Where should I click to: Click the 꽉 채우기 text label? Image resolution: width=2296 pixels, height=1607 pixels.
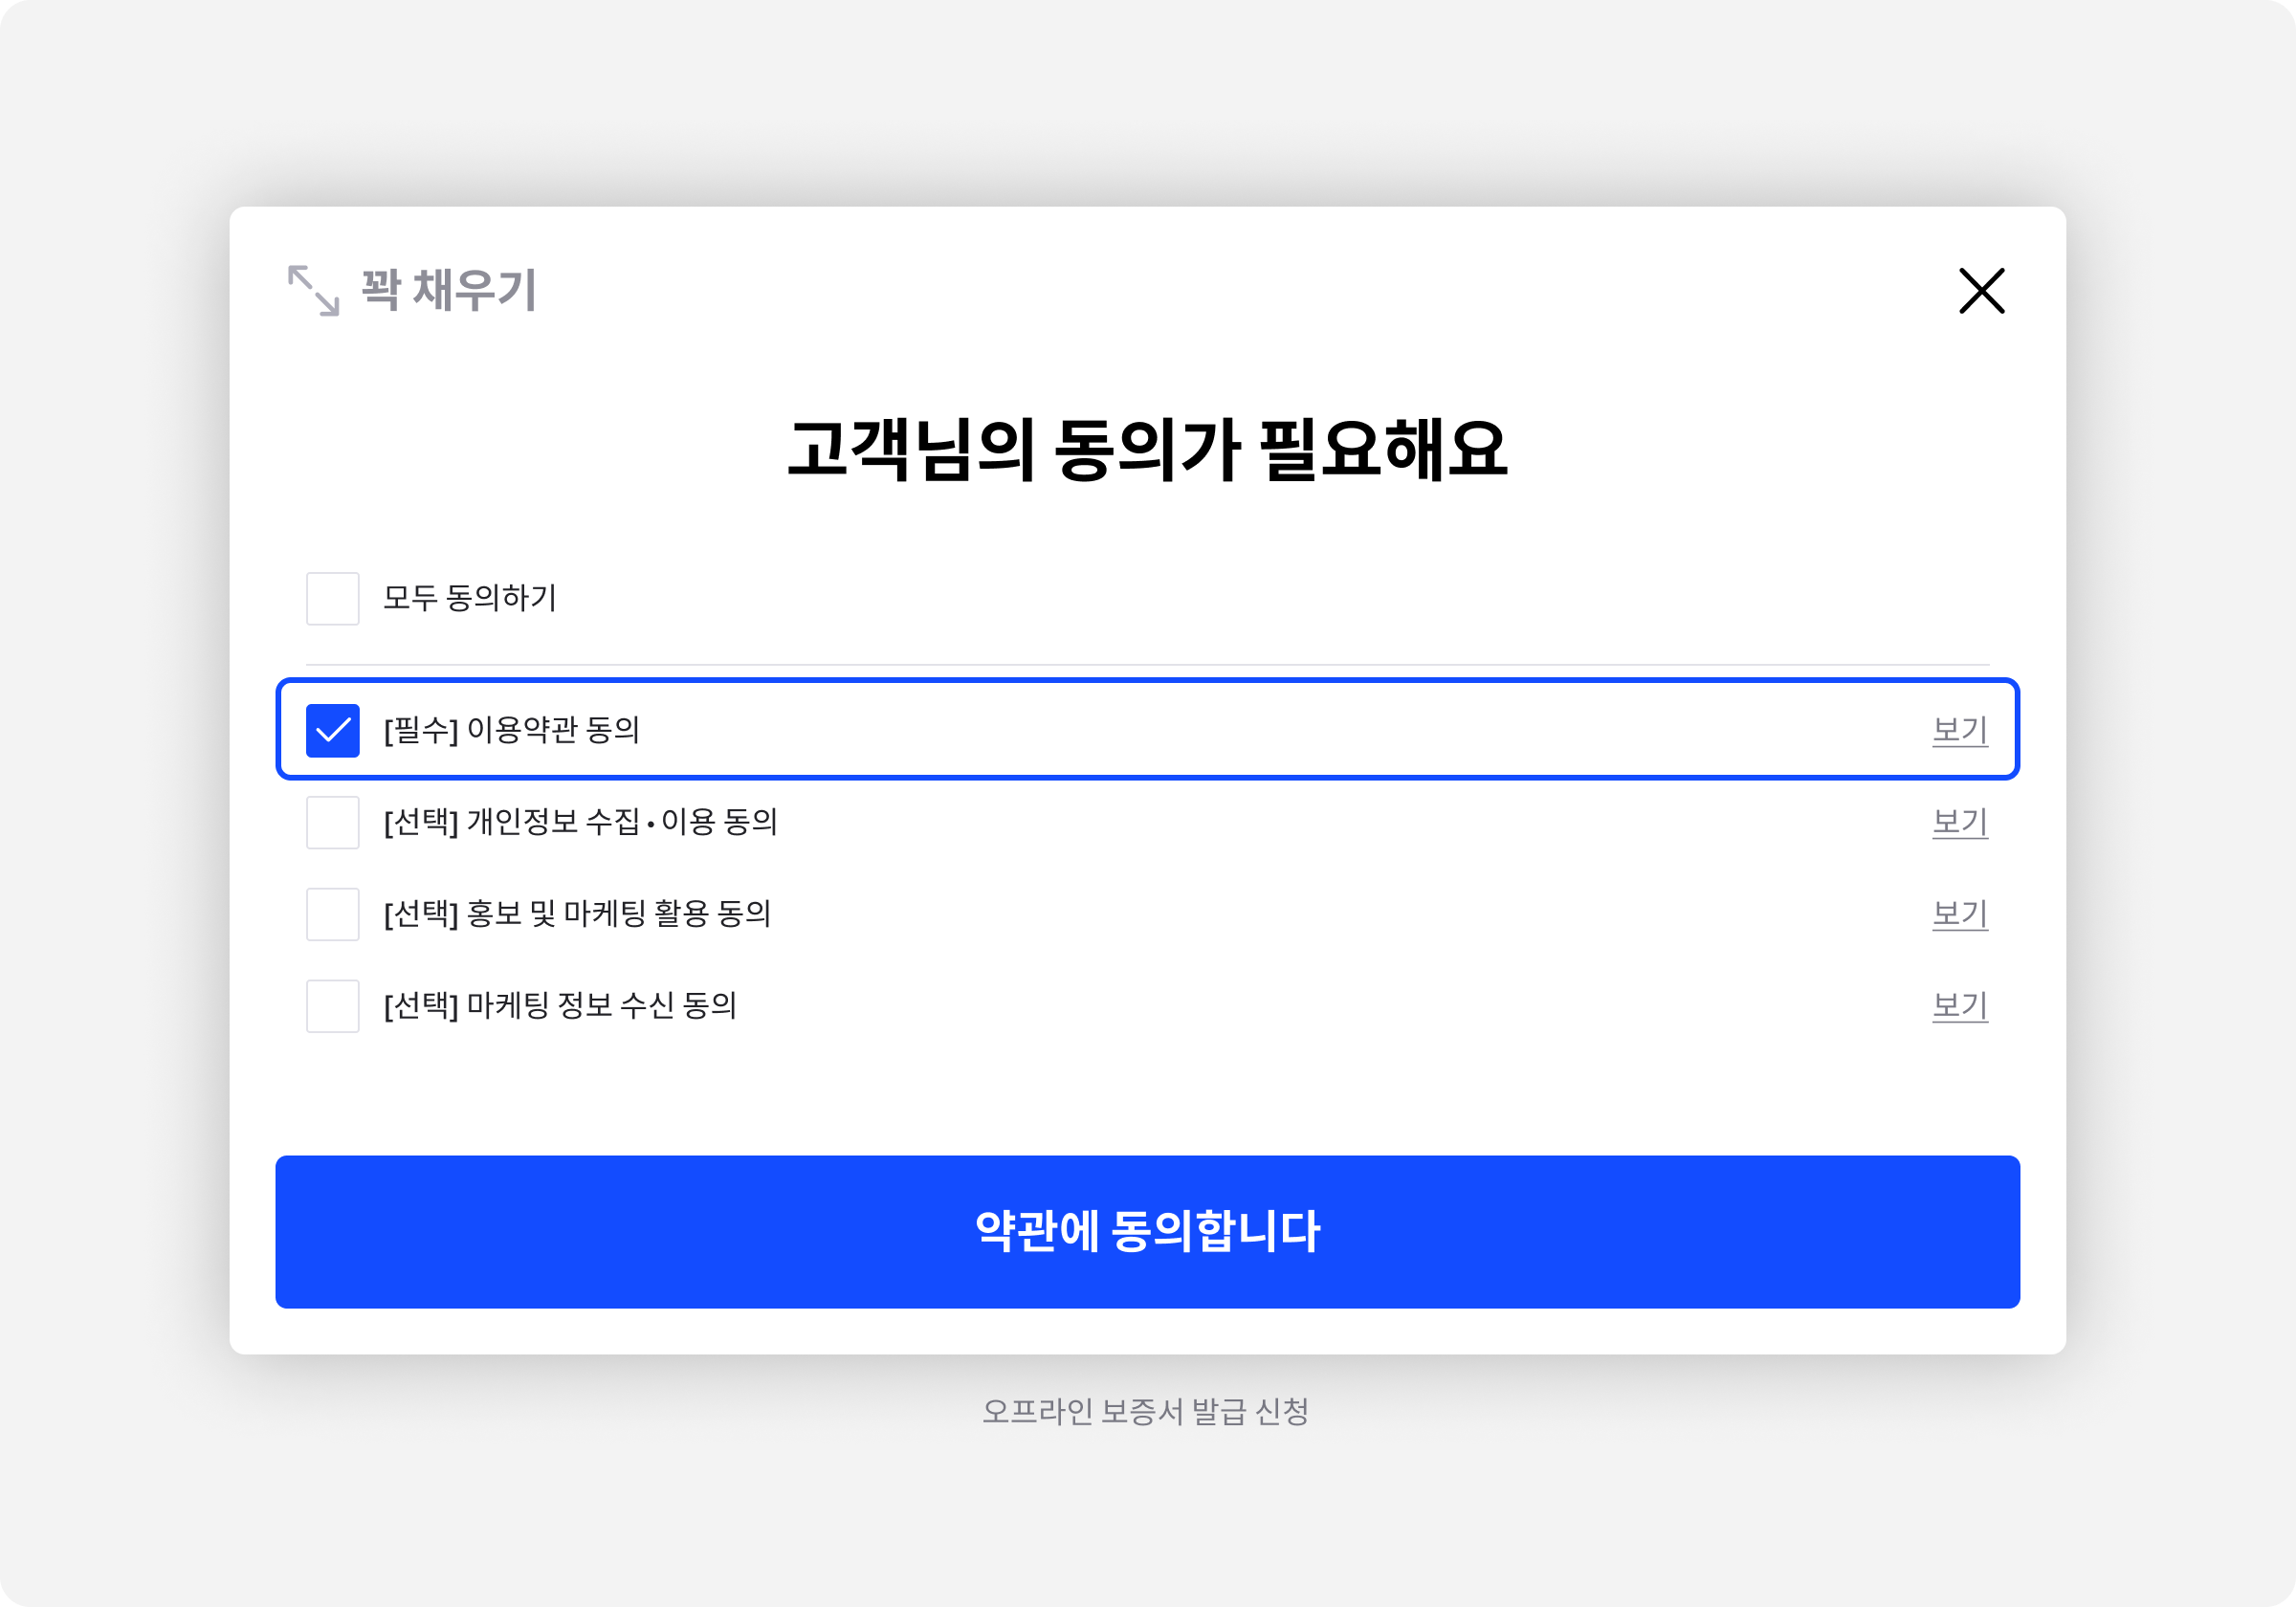pos(449,291)
